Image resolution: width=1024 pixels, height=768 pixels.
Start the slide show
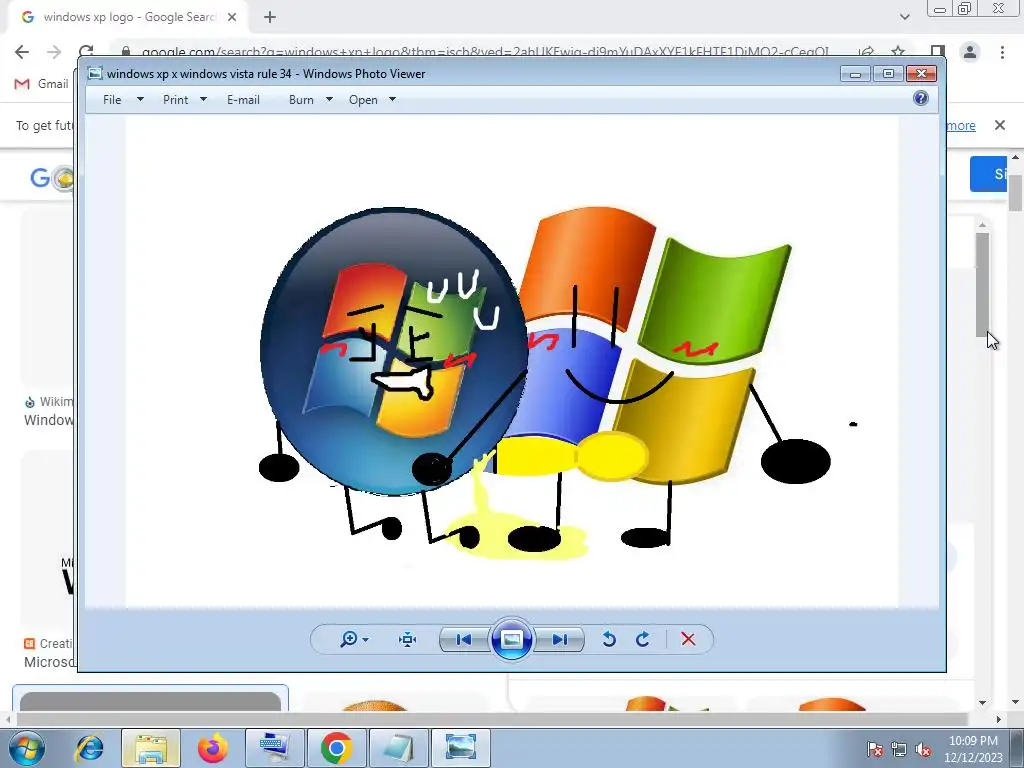tap(511, 639)
